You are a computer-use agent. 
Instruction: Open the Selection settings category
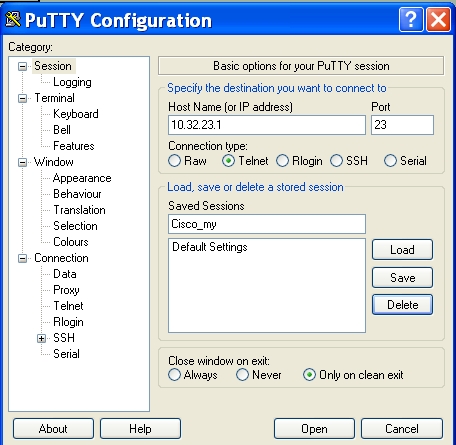click(x=75, y=226)
